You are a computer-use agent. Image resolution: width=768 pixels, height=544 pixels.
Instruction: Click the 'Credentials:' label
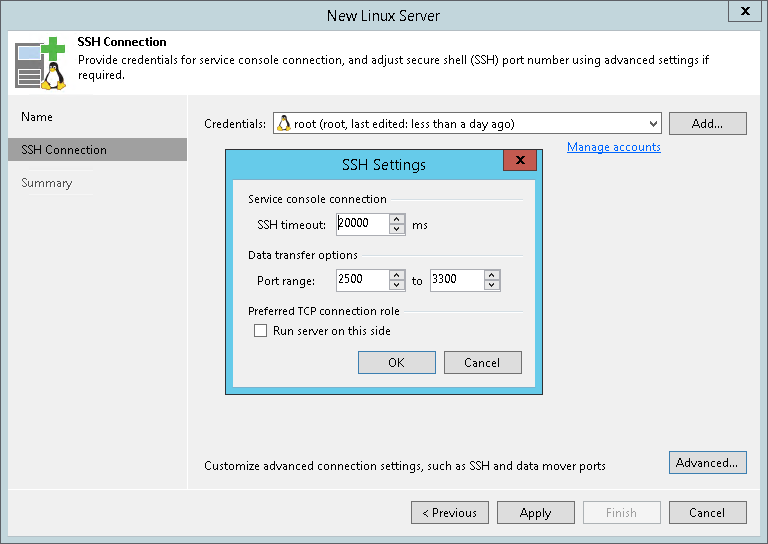point(235,124)
